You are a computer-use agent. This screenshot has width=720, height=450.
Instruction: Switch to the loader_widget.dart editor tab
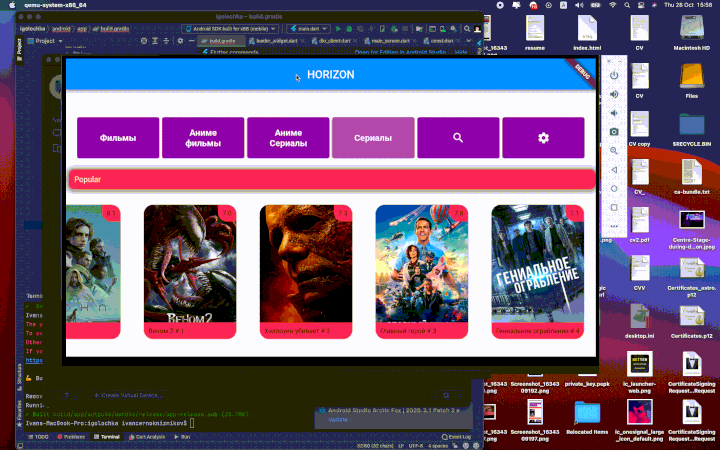tap(276, 41)
